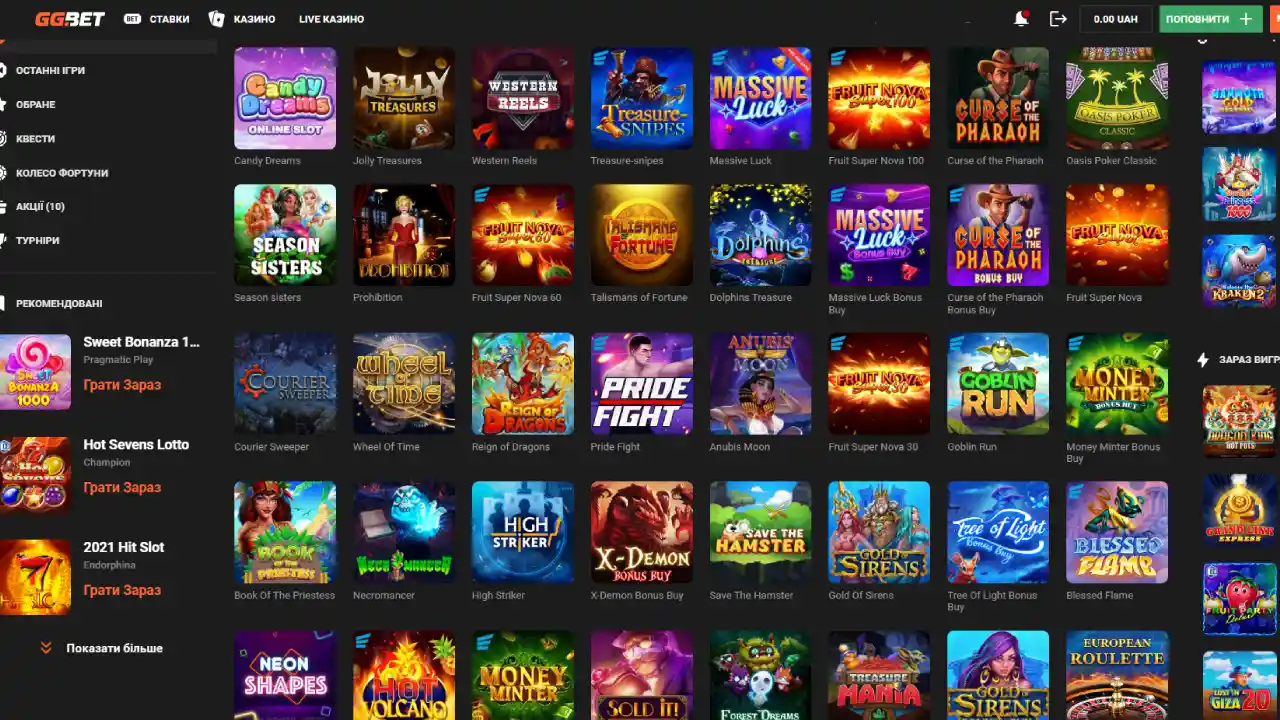Switch to the Казино tab
The width and height of the screenshot is (1280, 720).
coord(242,19)
